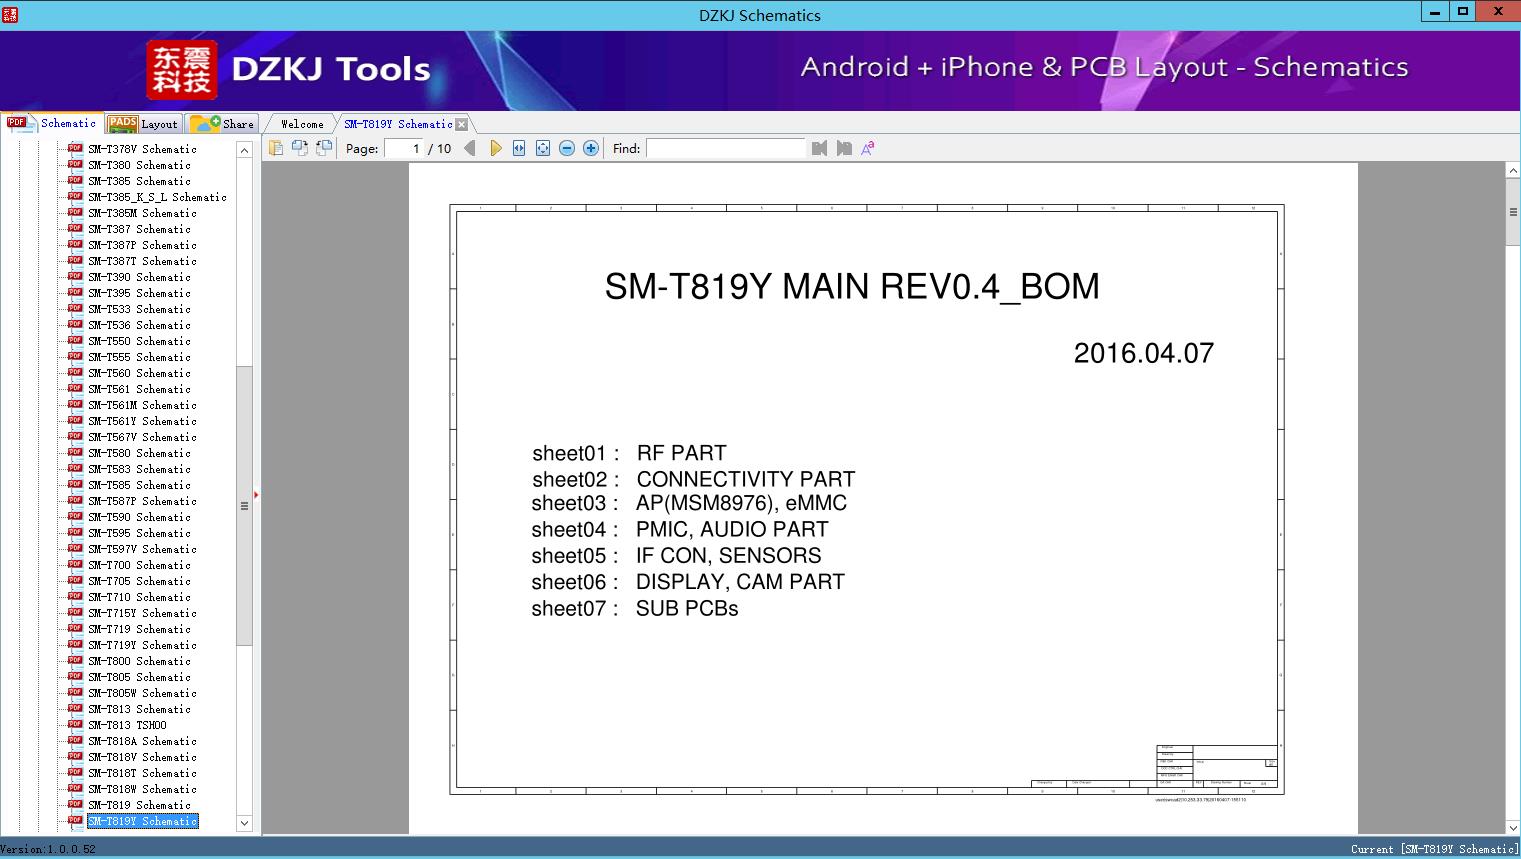Click the 'sheet06 : DISPLAY, CAM PART' line
1521x859 pixels.
pyautogui.click(x=688, y=582)
